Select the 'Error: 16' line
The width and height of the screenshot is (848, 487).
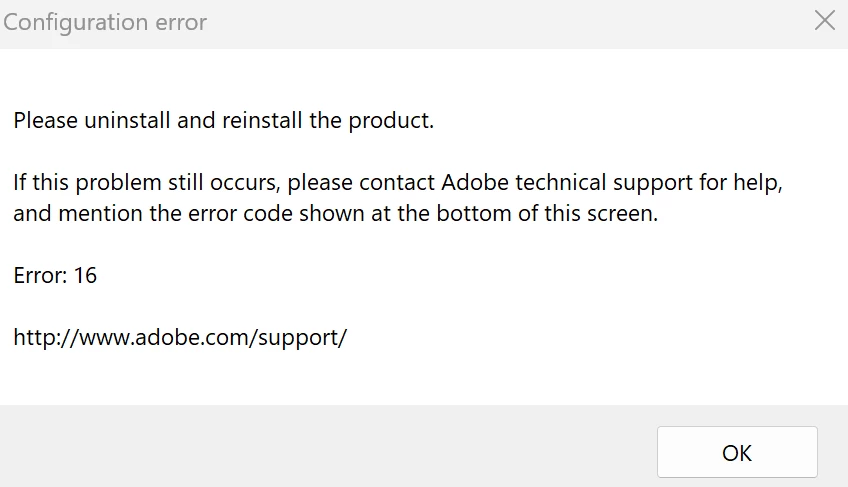(x=55, y=275)
